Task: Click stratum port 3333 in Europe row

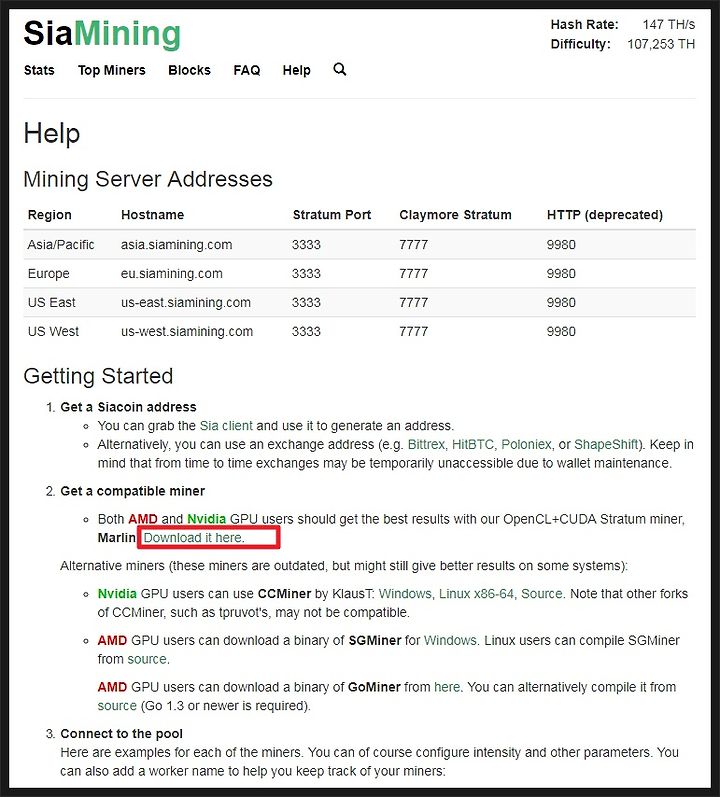Action: pos(306,273)
